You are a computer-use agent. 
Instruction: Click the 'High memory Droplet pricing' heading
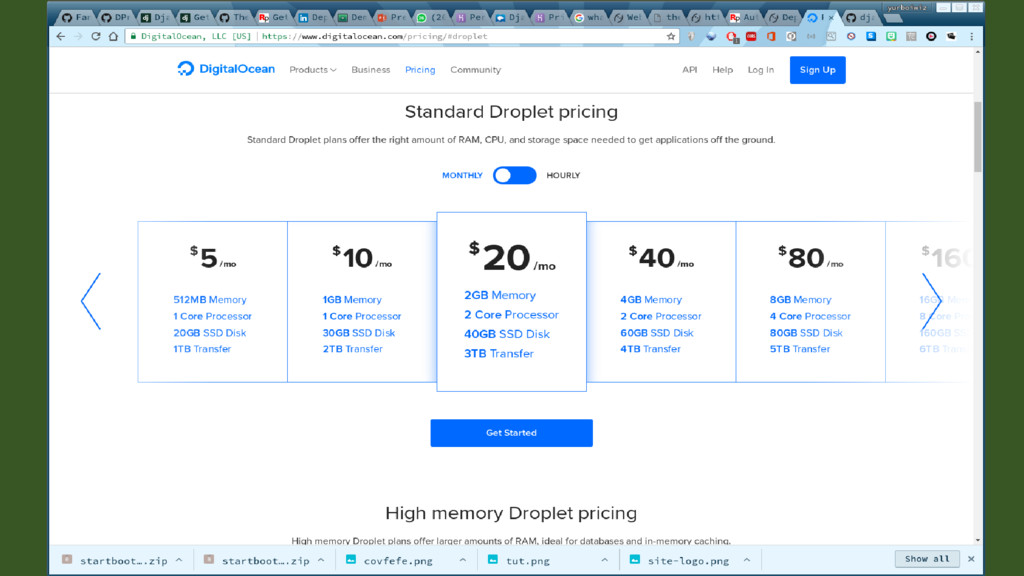511,513
